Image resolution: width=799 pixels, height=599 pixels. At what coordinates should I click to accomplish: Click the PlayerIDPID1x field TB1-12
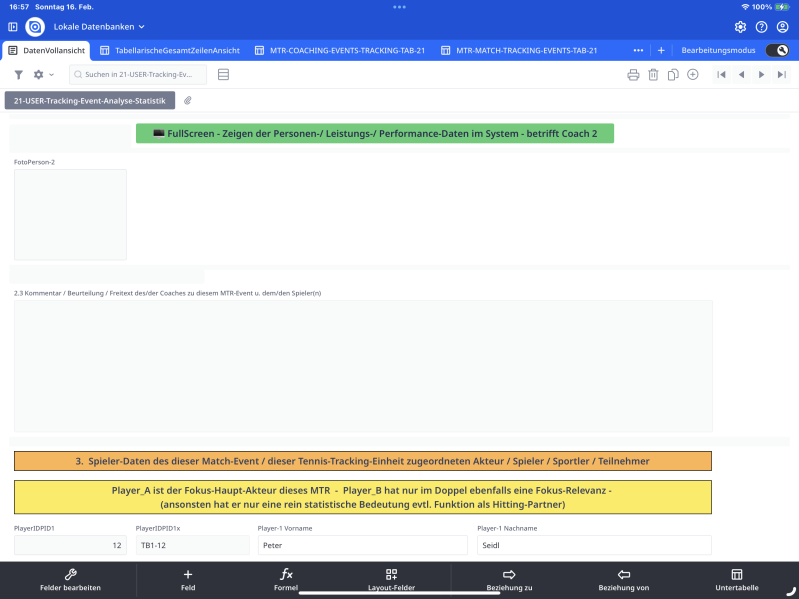coord(193,545)
